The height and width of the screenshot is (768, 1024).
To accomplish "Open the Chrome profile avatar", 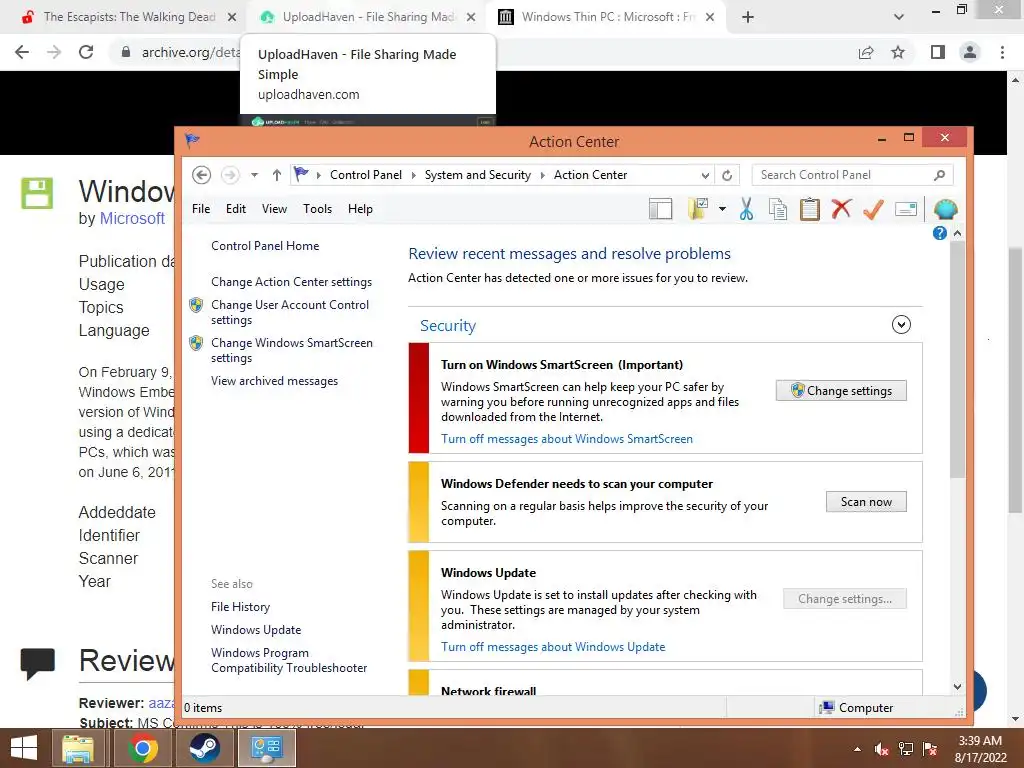I will click(x=970, y=52).
